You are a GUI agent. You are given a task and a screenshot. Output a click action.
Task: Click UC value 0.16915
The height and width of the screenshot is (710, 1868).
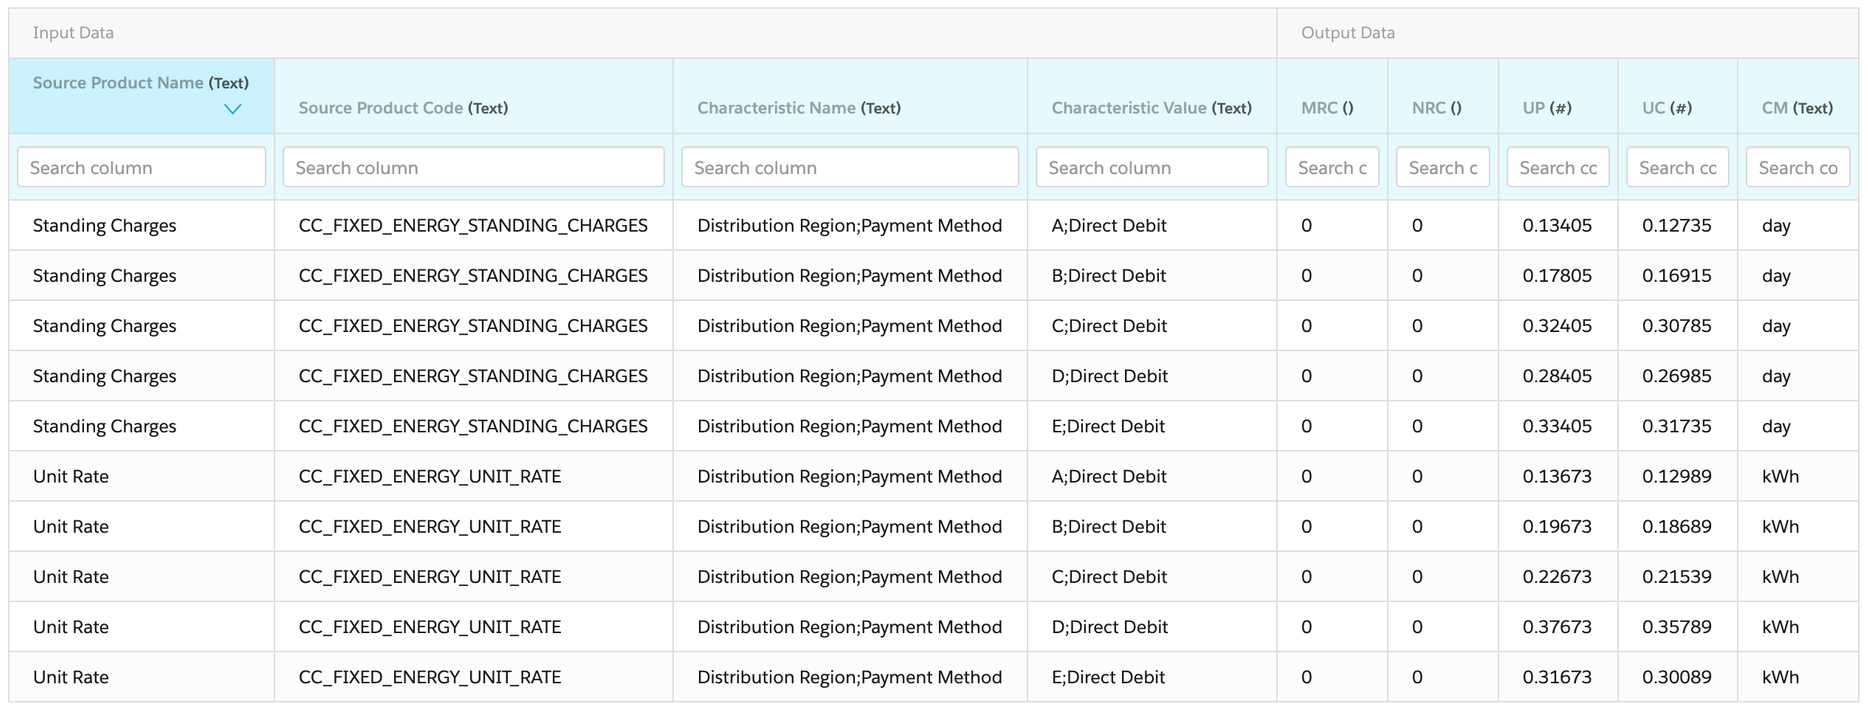pos(1677,276)
